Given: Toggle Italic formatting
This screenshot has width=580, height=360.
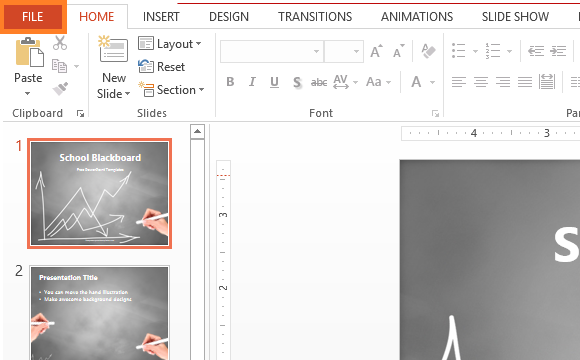Looking at the screenshot, I should point(252,82).
